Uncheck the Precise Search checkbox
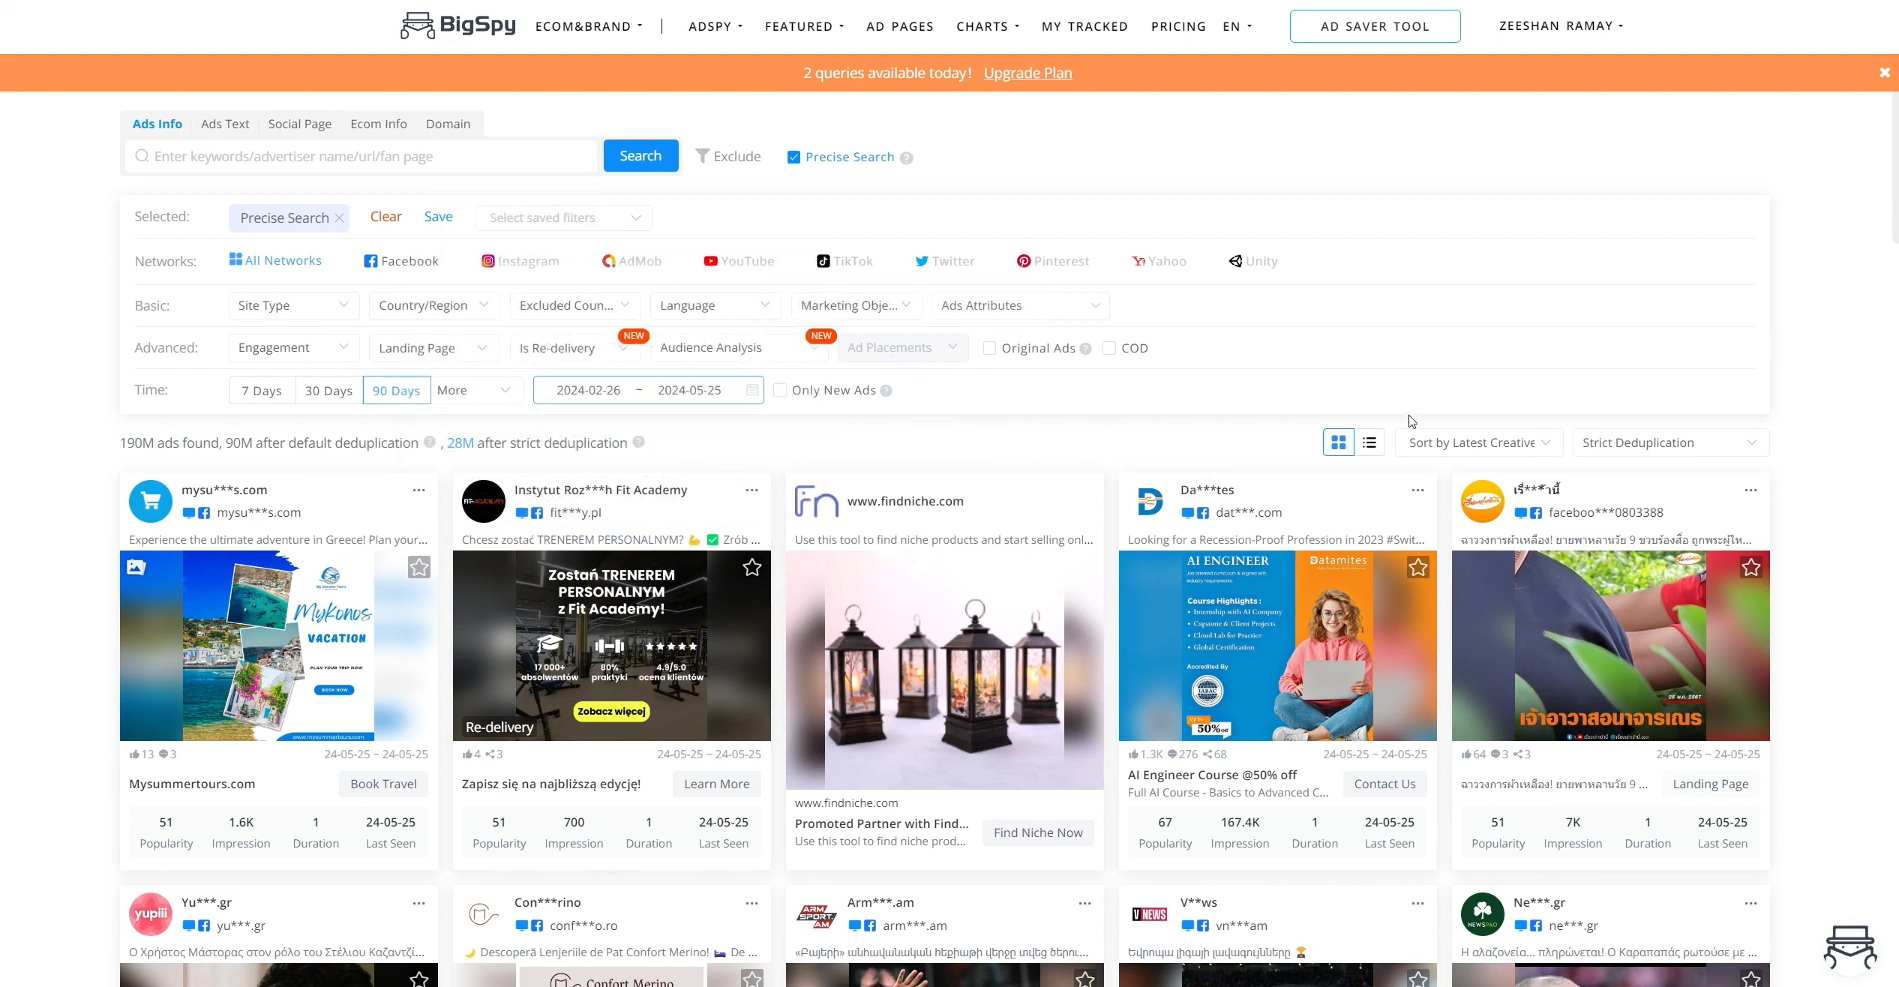The width and height of the screenshot is (1899, 987). 794,157
